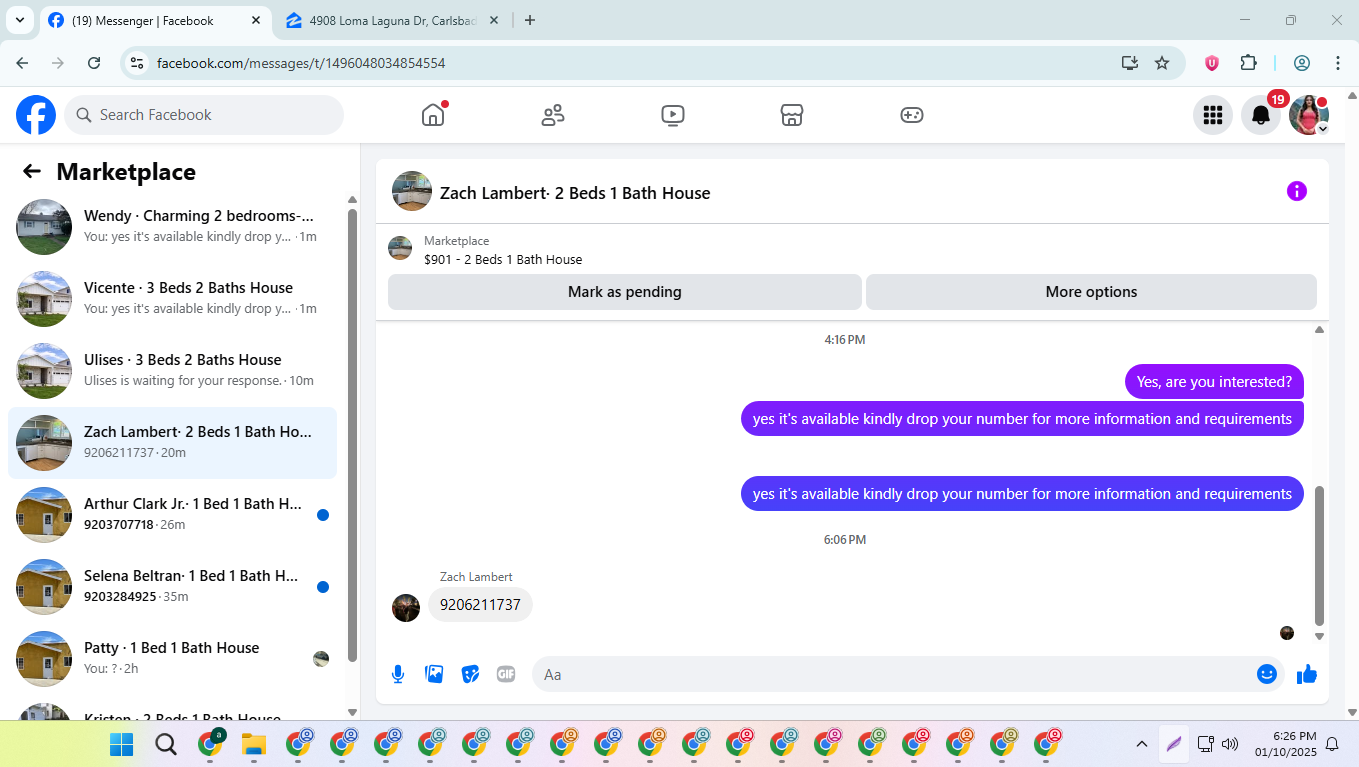Click the chat scrollbar down arrow

pos(1319,636)
